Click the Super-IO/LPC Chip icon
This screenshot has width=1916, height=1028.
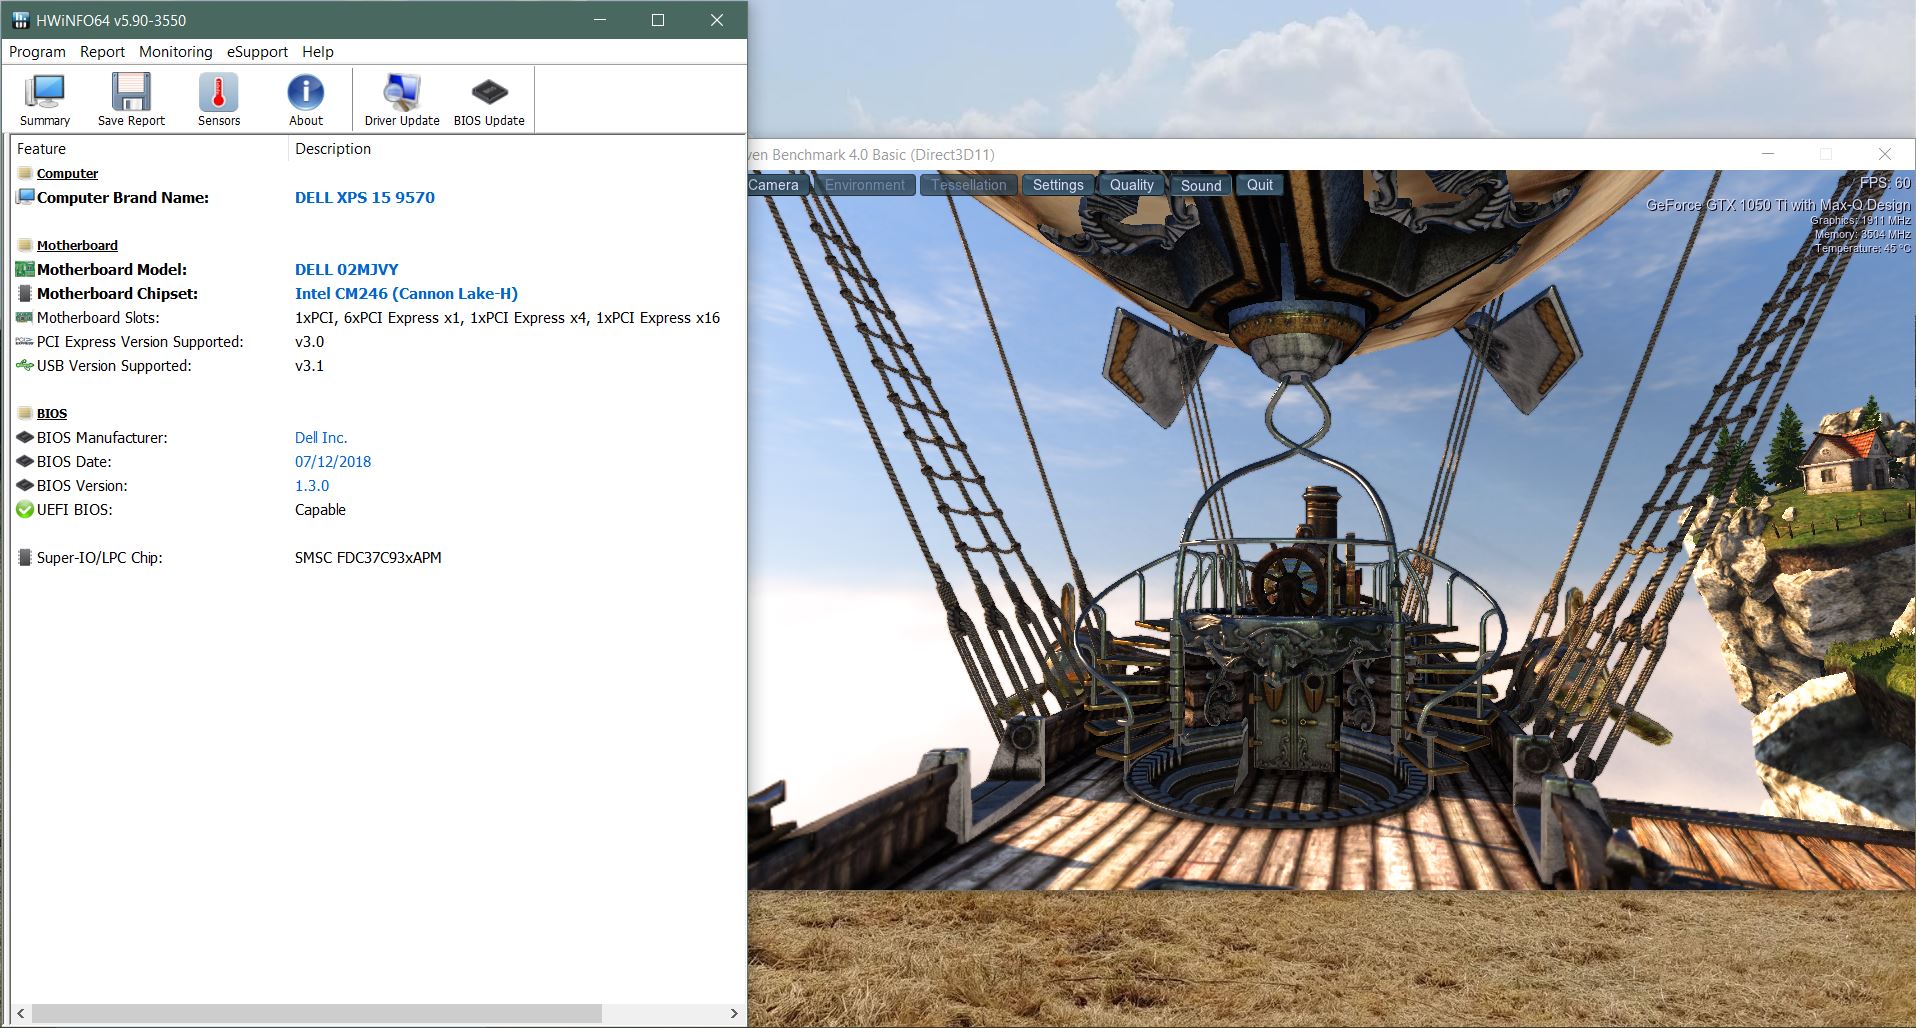(x=25, y=557)
